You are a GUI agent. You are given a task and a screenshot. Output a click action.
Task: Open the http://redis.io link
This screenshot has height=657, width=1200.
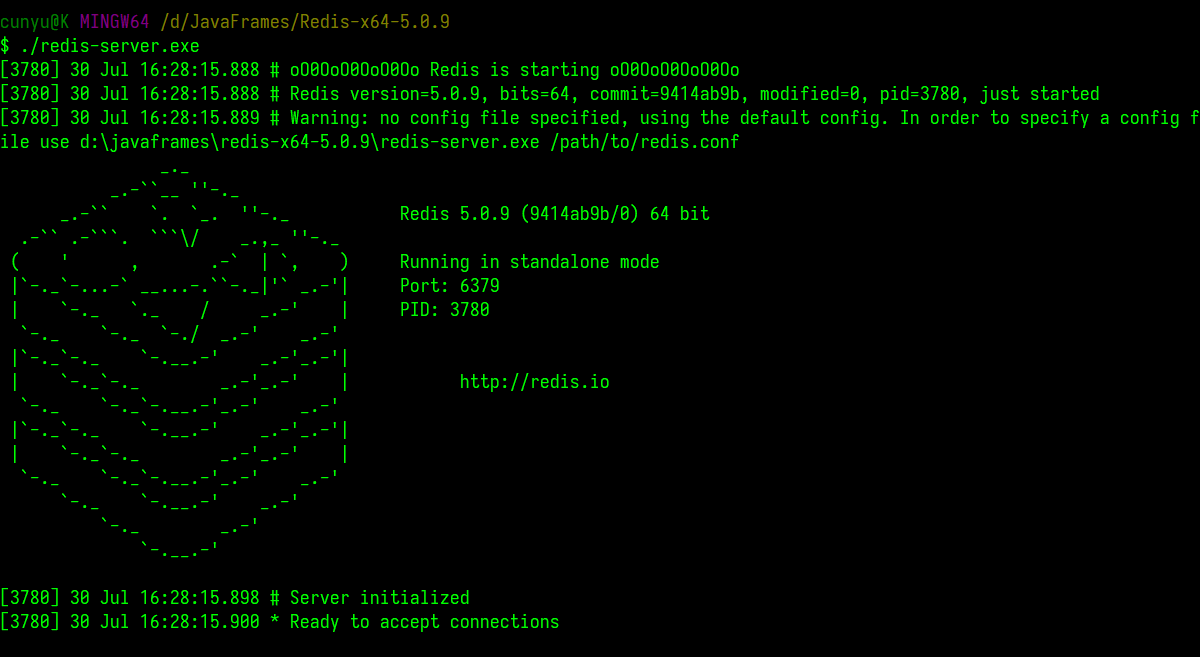coord(534,382)
